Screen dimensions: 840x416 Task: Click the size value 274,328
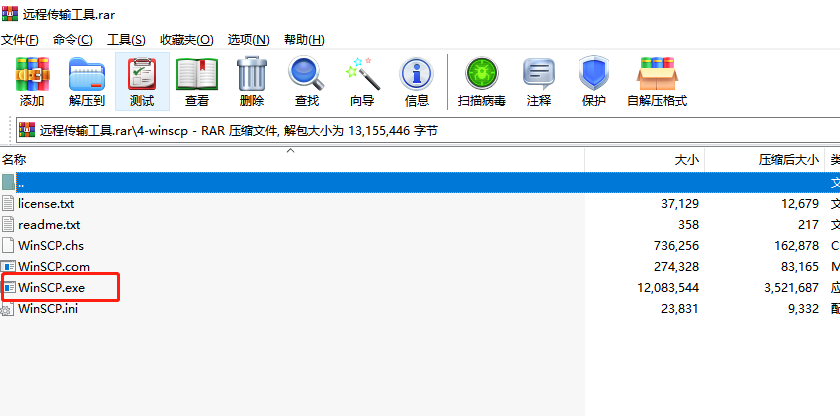[677, 266]
